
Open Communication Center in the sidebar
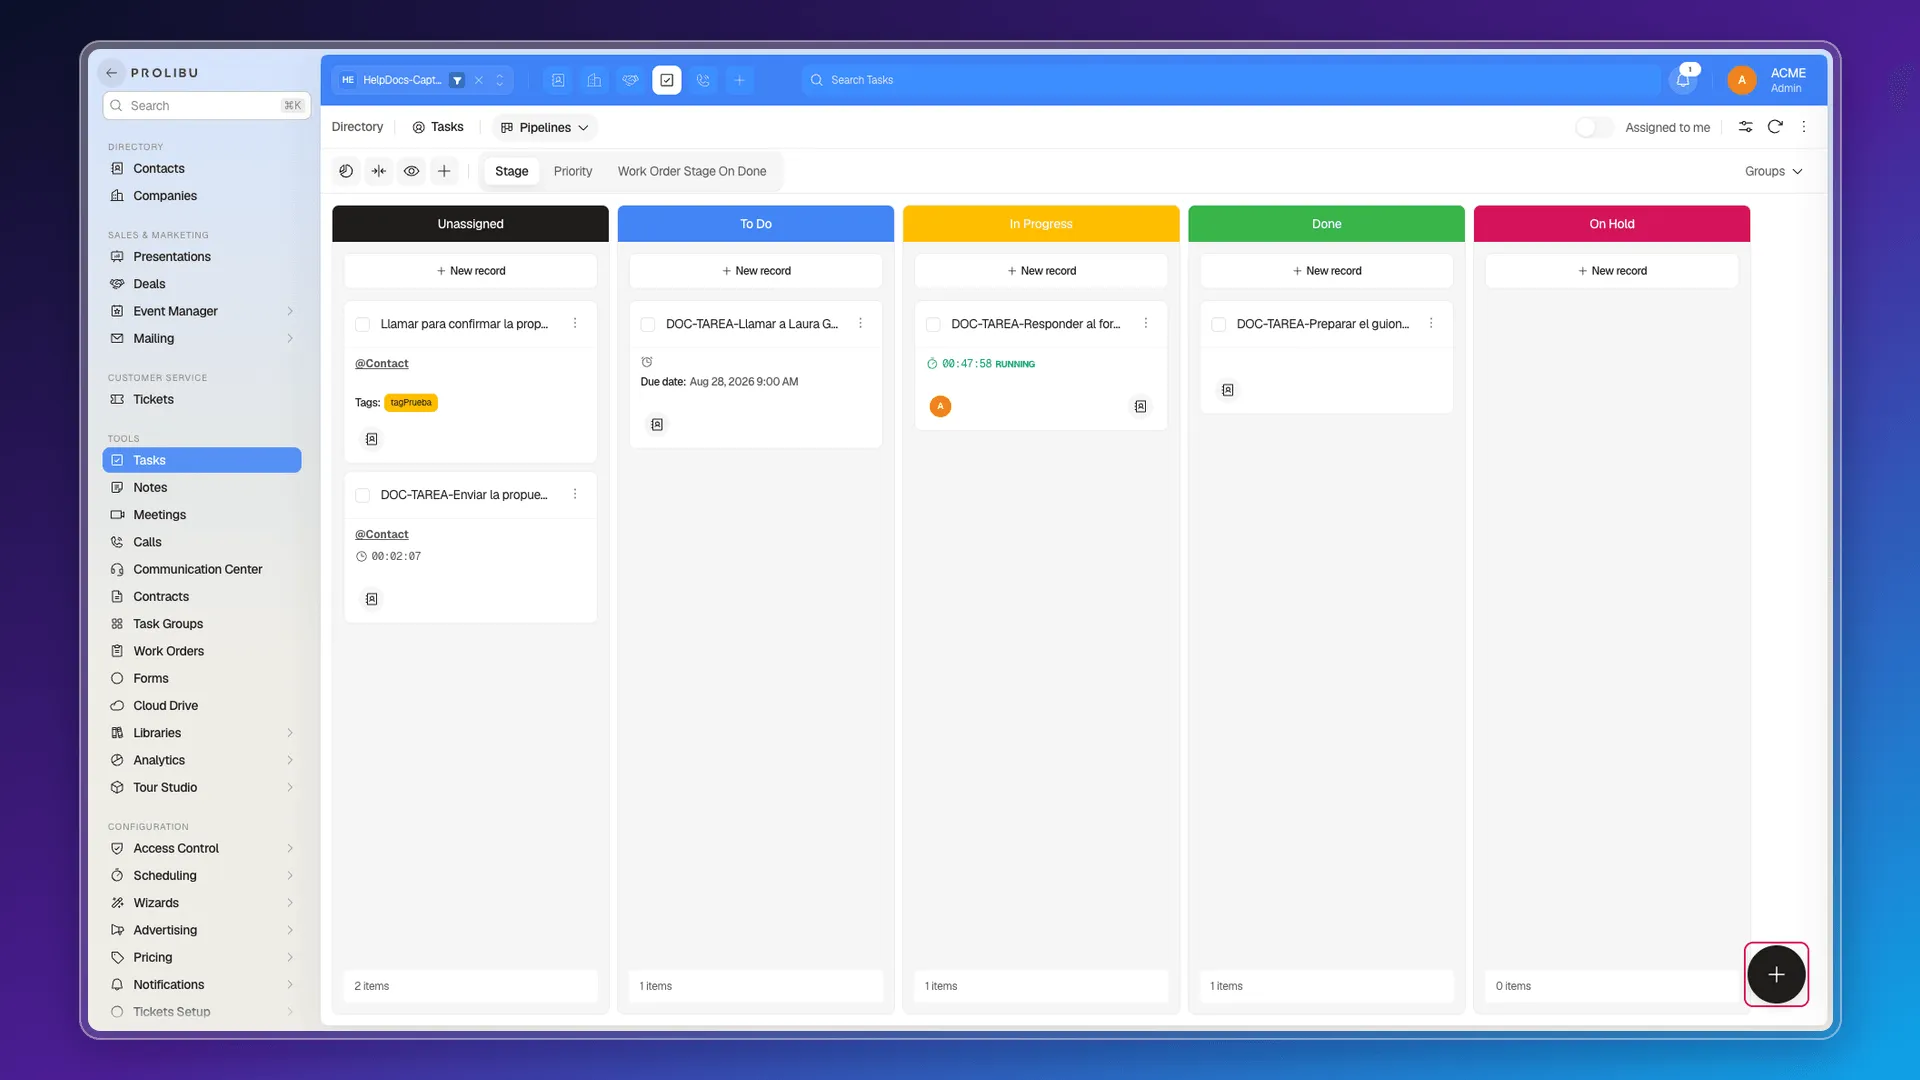201,569
